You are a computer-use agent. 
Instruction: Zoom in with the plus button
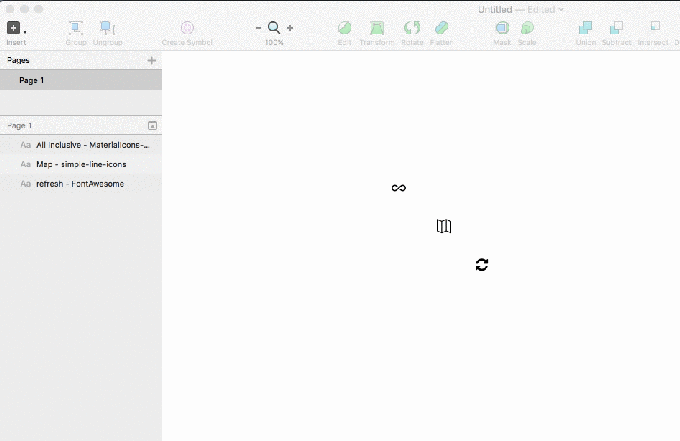290,28
